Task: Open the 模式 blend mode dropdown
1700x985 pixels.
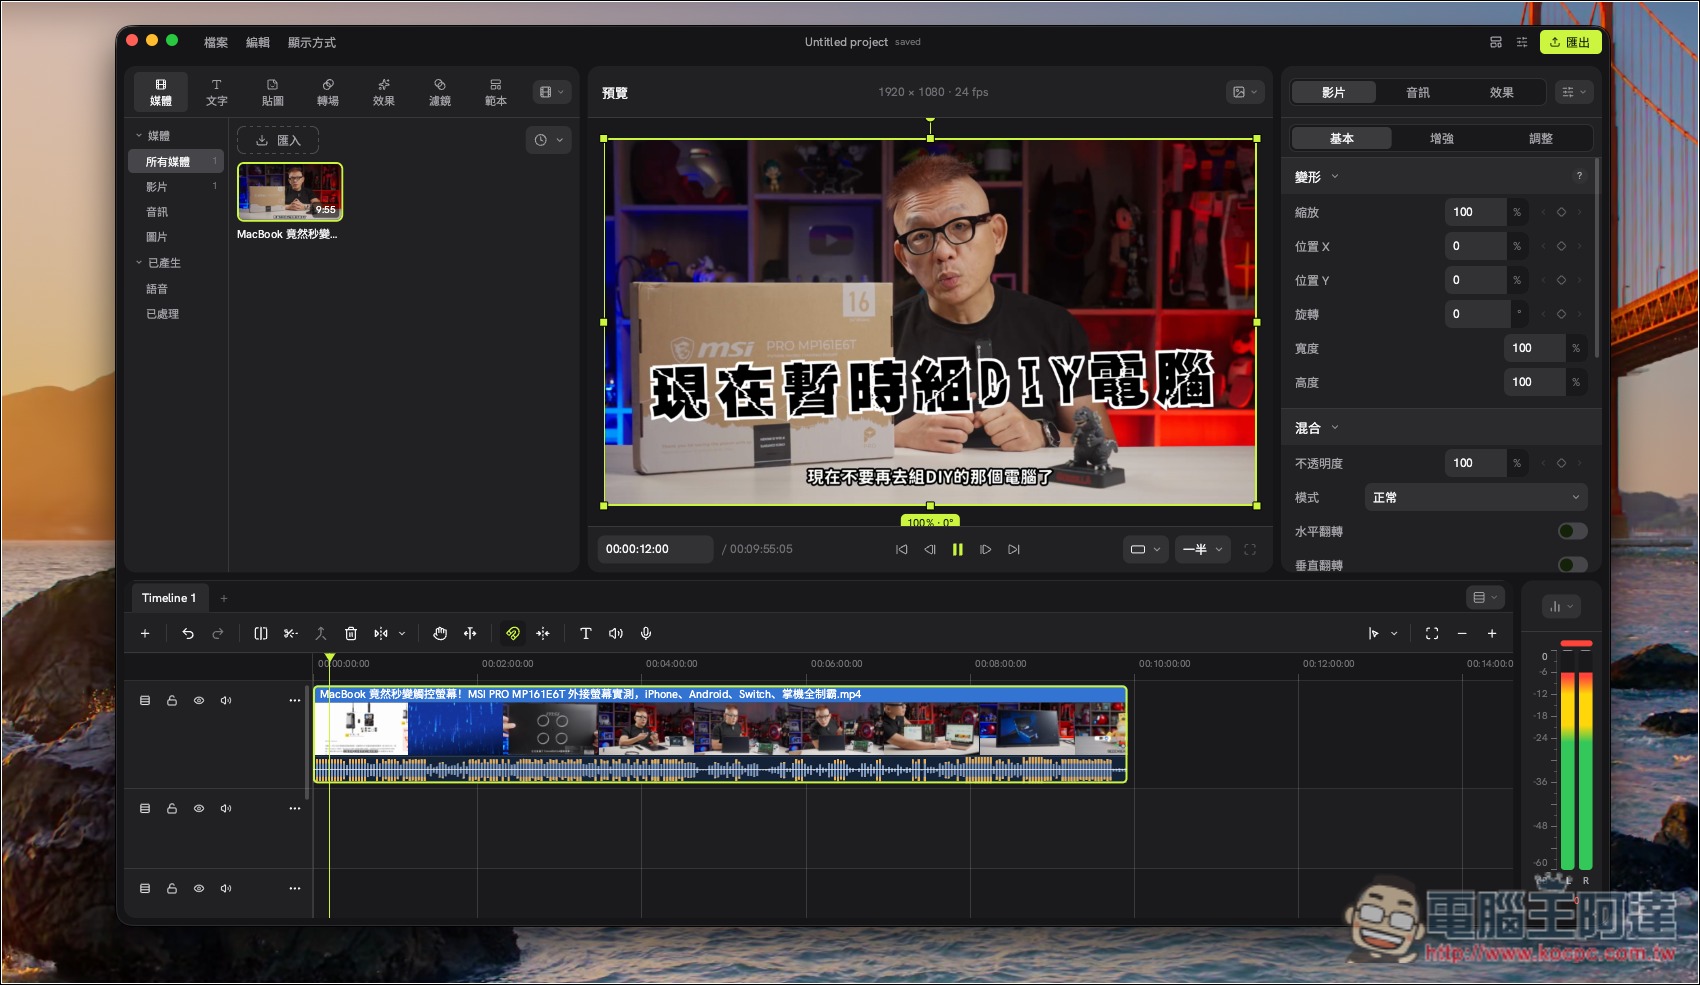Action: [1476, 497]
